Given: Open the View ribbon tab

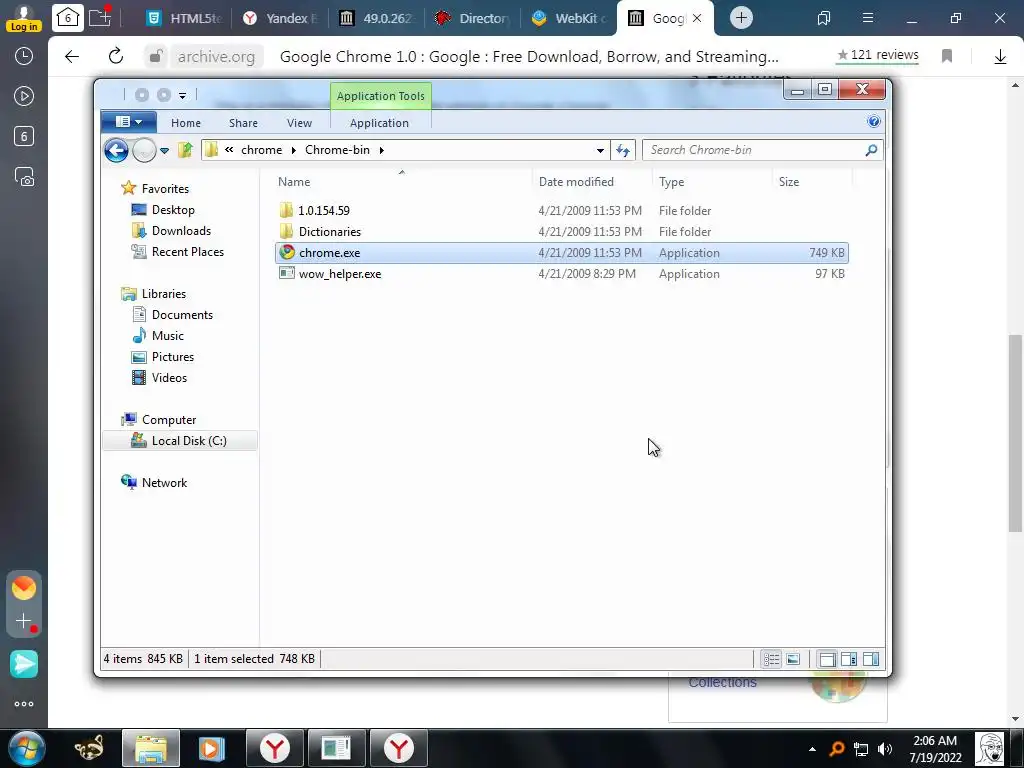Looking at the screenshot, I should tap(299, 123).
